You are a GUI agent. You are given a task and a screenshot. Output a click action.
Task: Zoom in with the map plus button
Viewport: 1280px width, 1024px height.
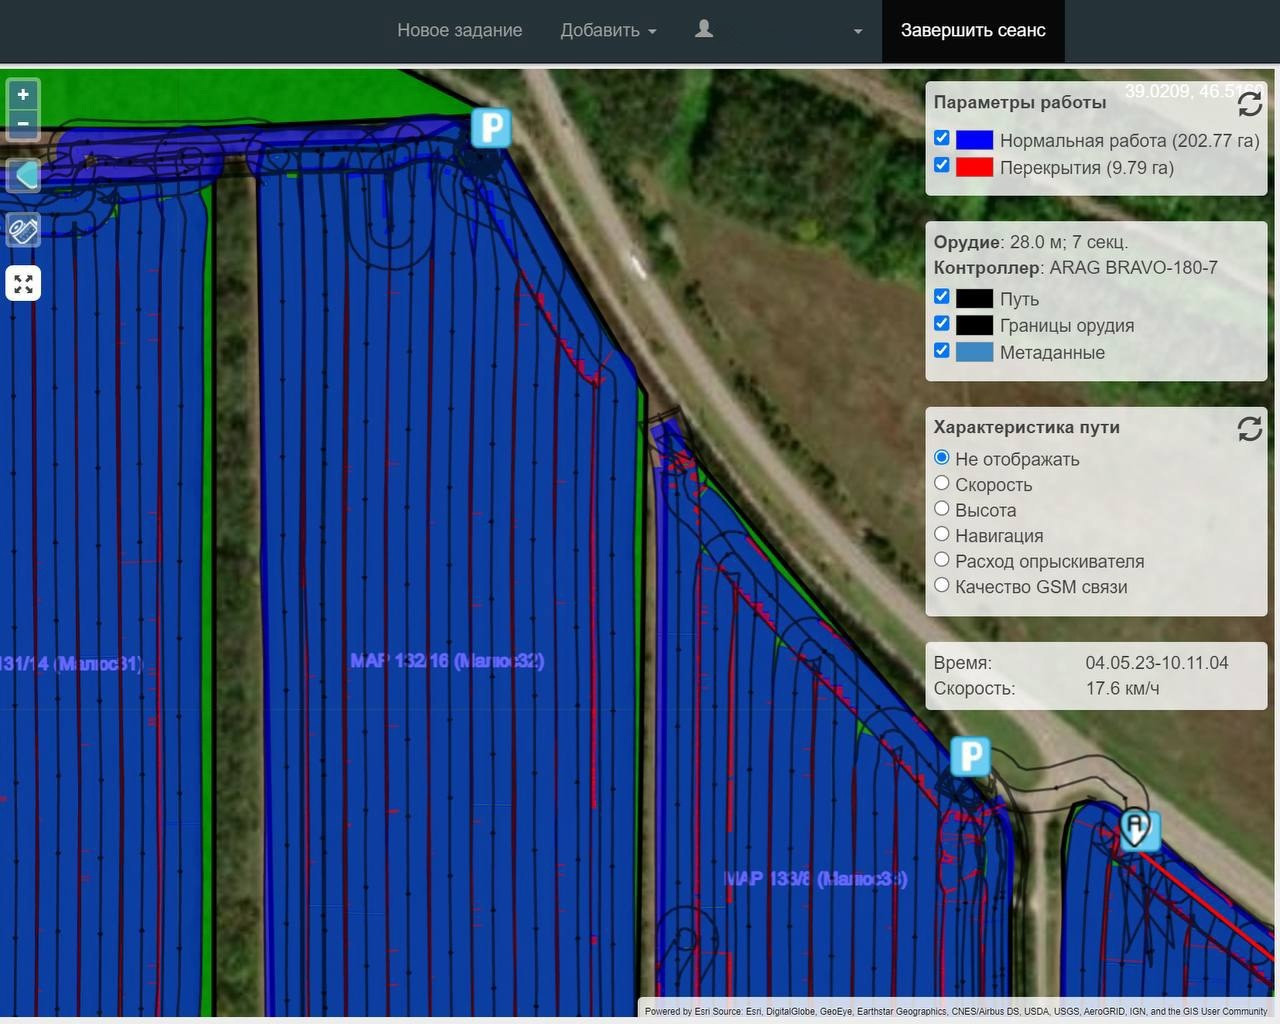point(23,95)
